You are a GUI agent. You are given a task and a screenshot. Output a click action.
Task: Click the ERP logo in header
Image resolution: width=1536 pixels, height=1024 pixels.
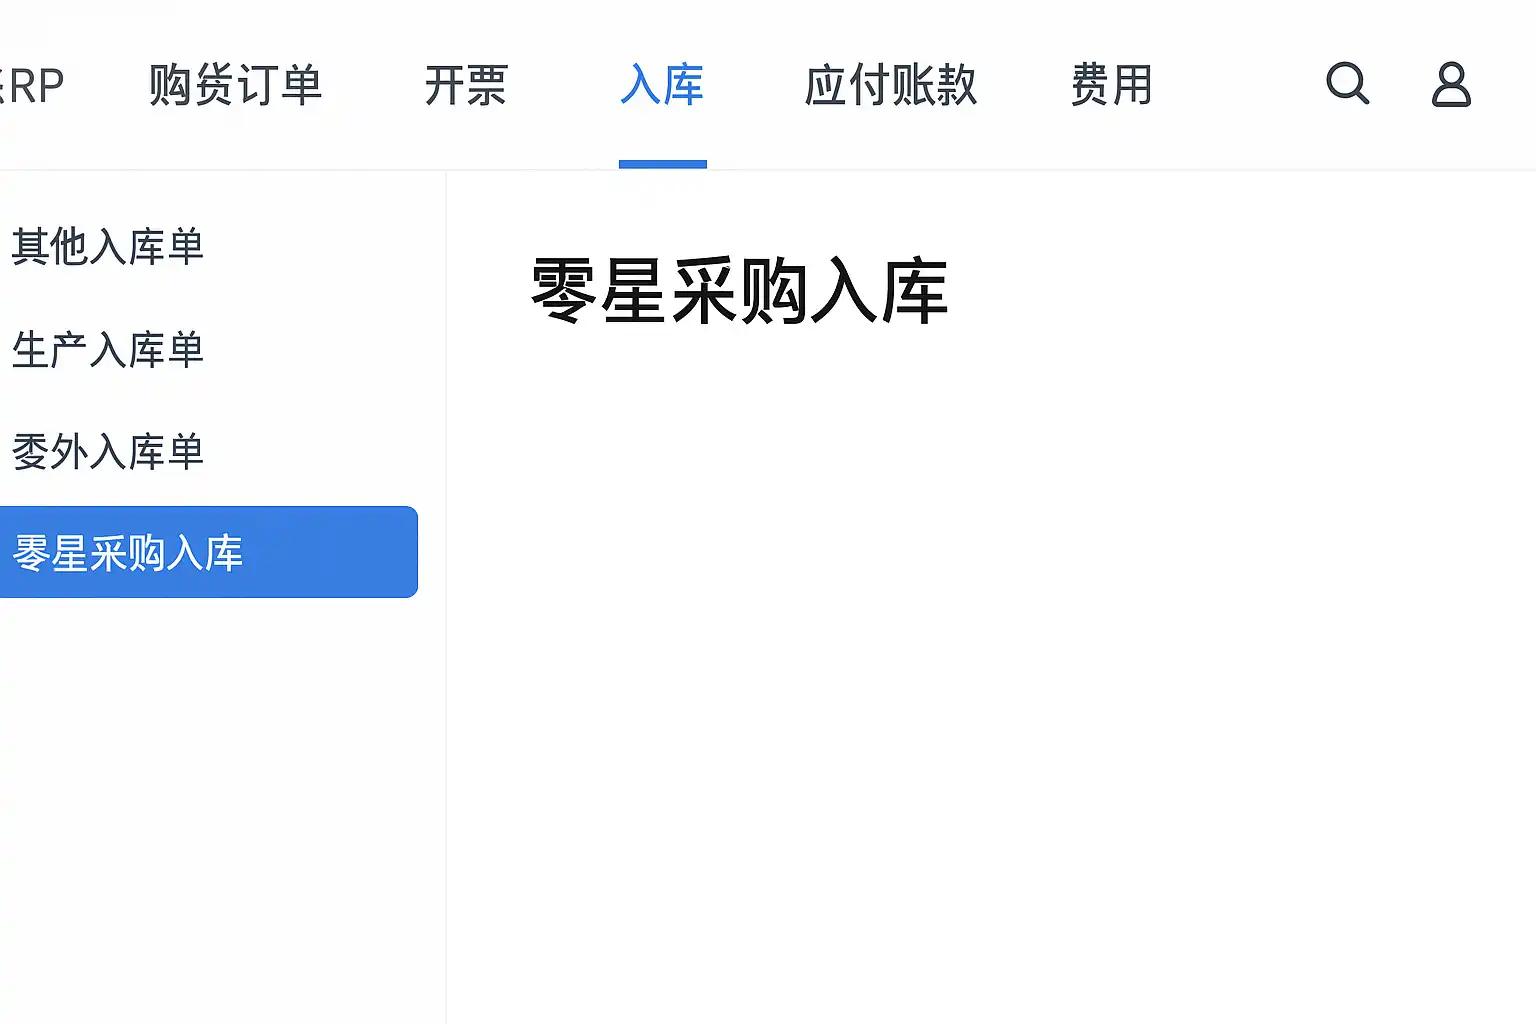coord(32,86)
